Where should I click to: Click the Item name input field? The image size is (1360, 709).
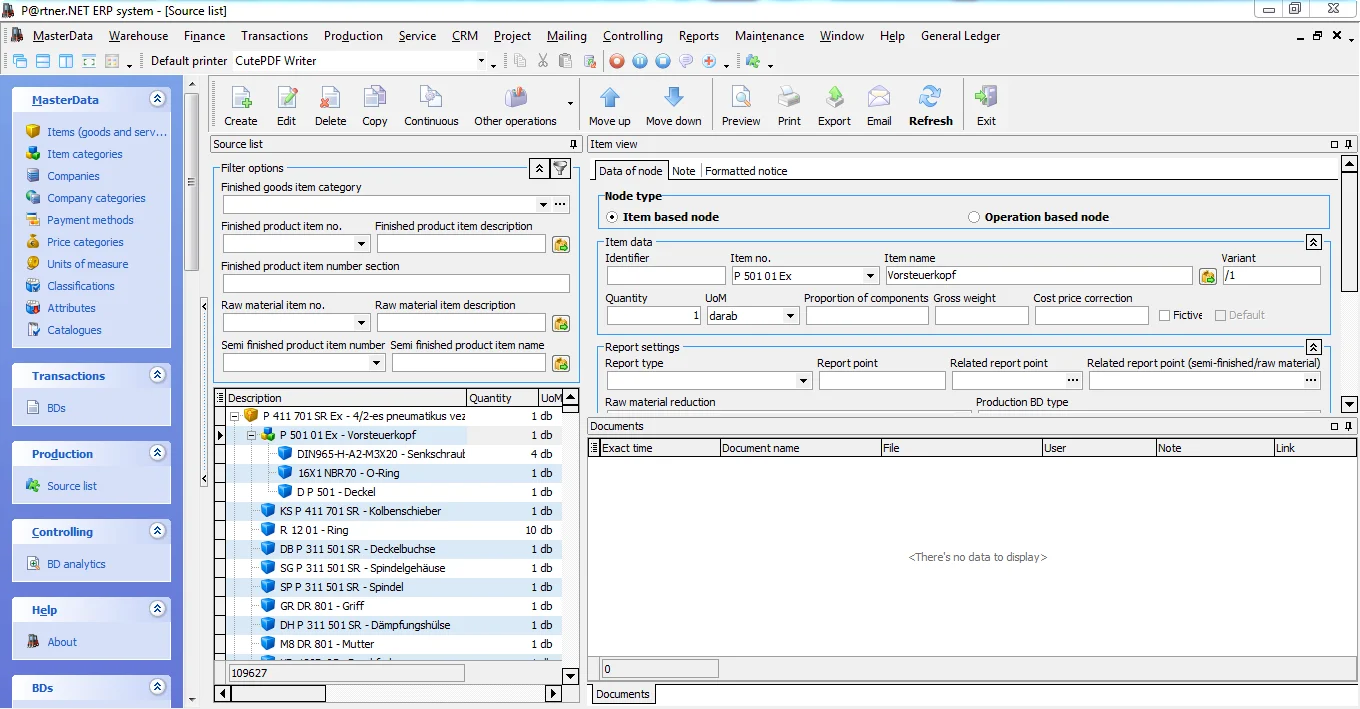coord(1038,276)
